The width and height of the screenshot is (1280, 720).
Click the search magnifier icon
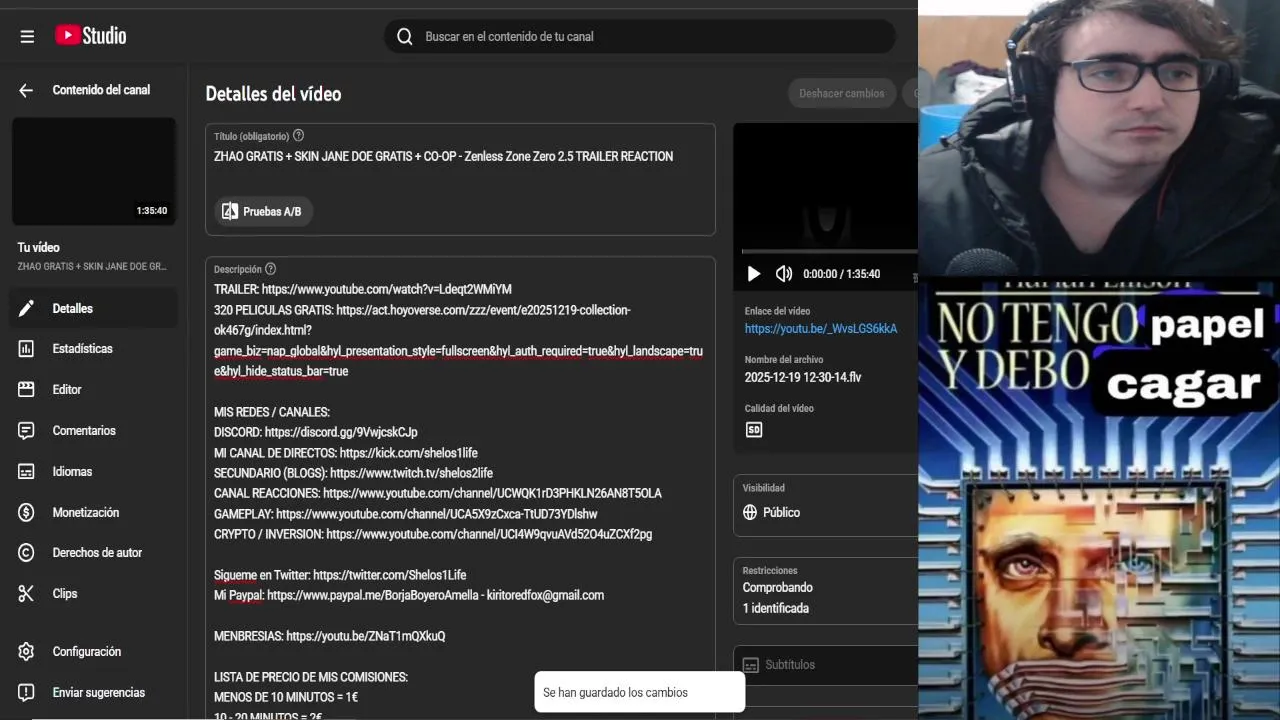click(404, 37)
